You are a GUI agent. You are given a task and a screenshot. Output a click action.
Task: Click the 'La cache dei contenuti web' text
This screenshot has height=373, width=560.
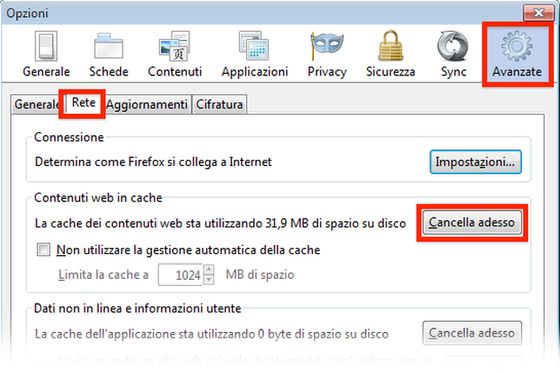pyautogui.click(x=220, y=223)
